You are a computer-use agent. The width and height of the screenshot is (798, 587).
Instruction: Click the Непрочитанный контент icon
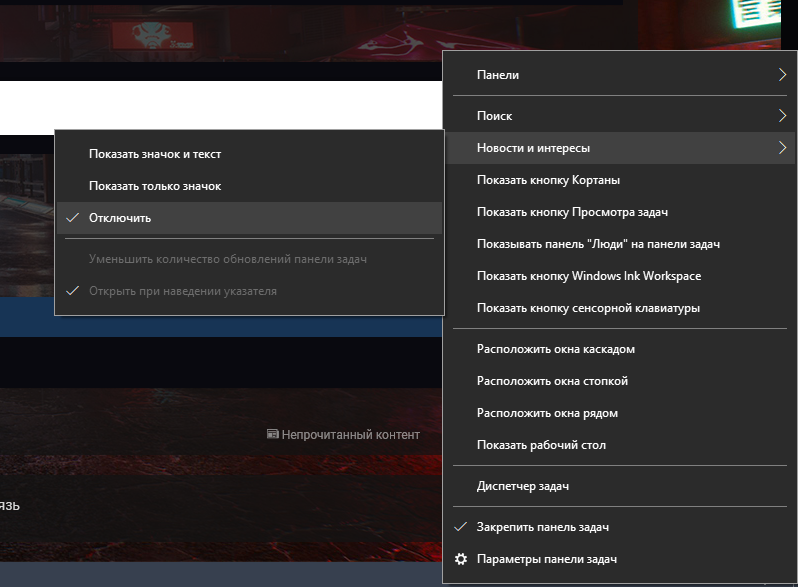[272, 435]
